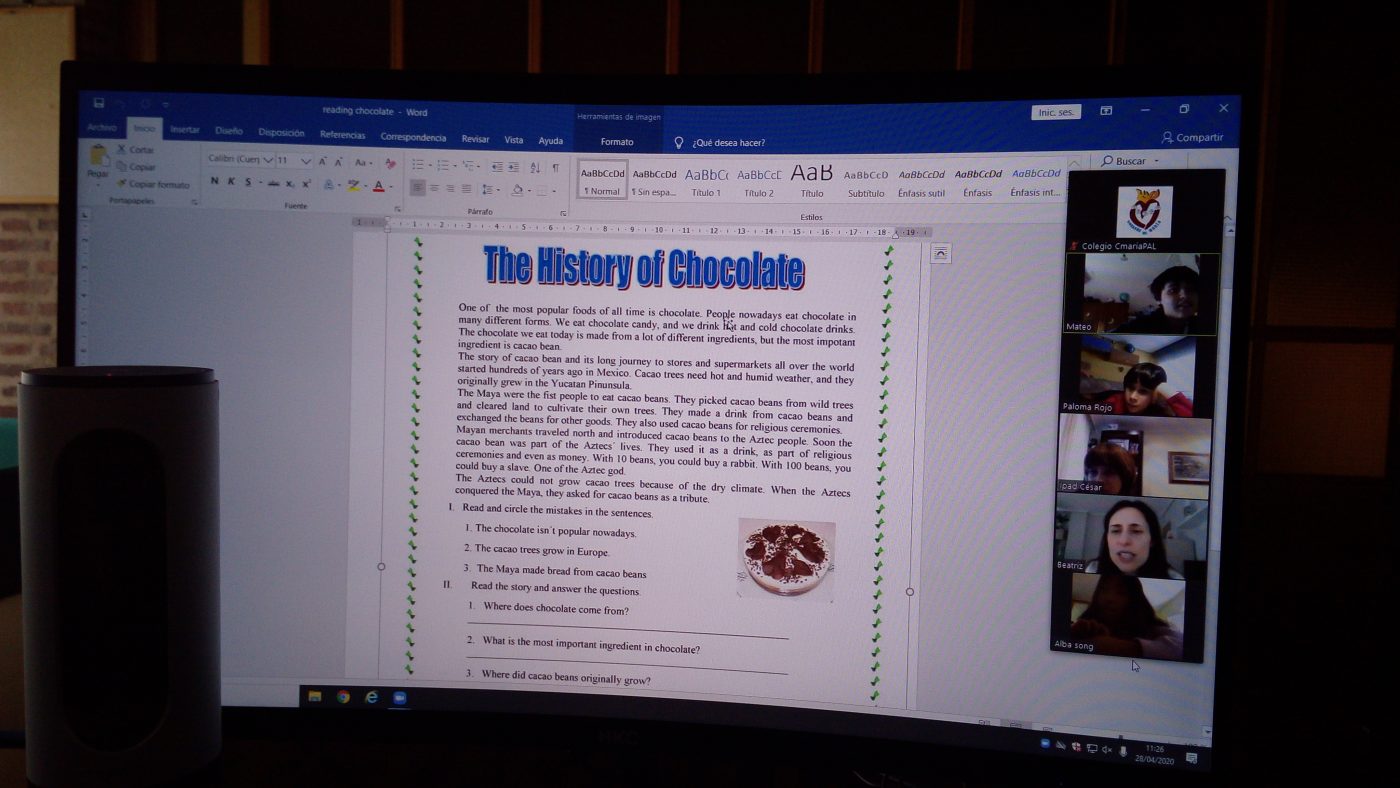Click the sort (A-Z) paragraph icon
Image resolution: width=1400 pixels, height=788 pixels.
(x=535, y=167)
